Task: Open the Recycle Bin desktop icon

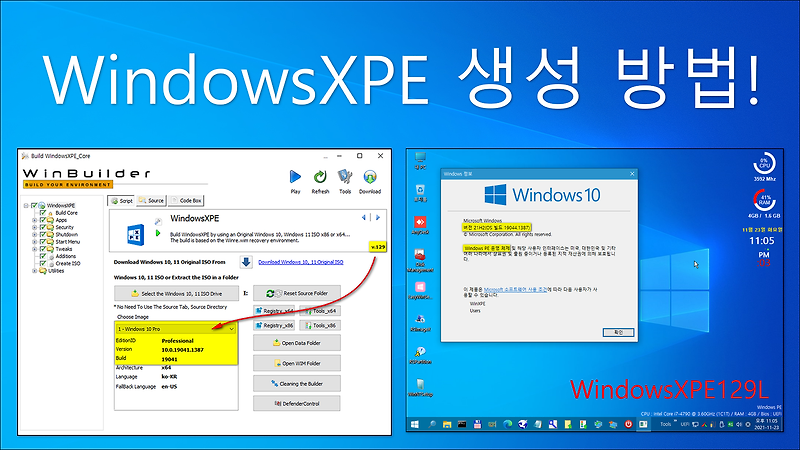Action: point(420,190)
